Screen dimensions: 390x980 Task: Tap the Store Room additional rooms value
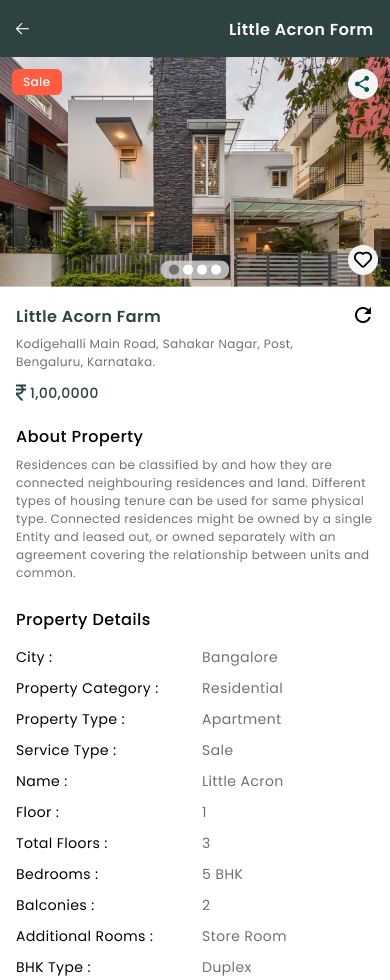[x=244, y=936]
